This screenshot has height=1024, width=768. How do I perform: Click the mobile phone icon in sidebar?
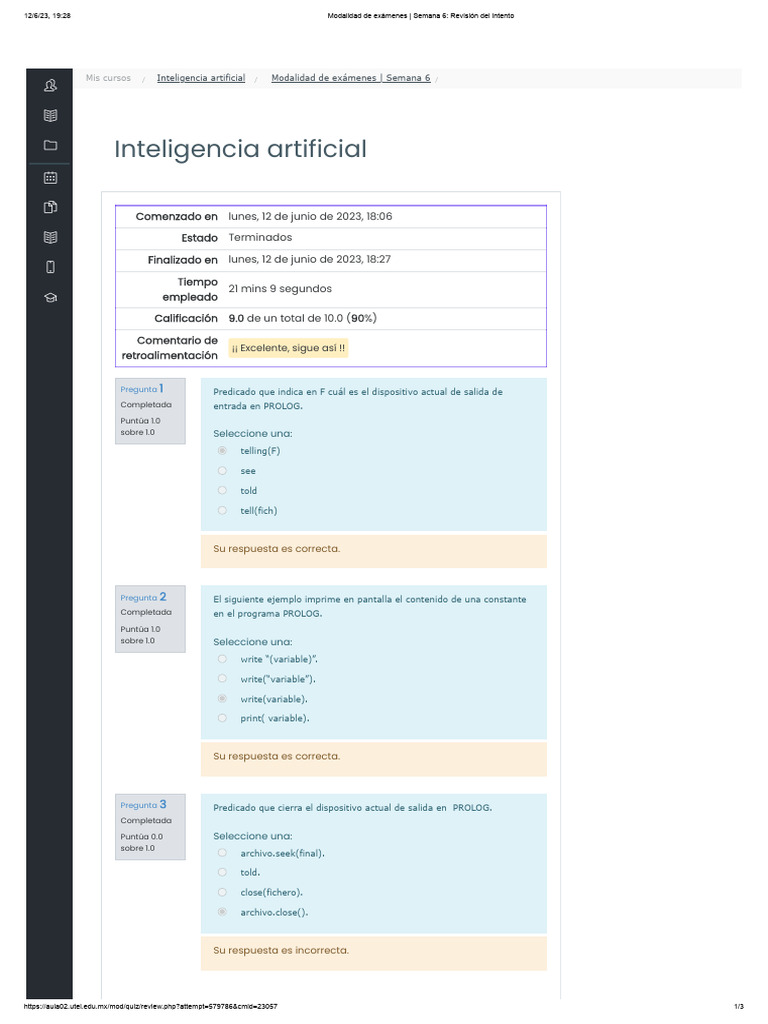coord(50,266)
